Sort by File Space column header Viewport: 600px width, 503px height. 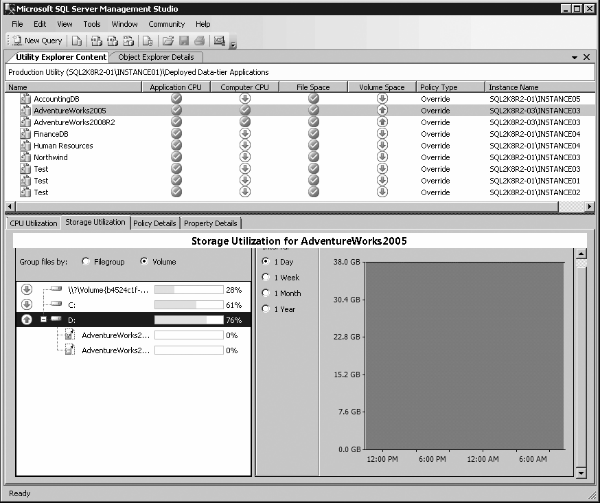[x=313, y=87]
